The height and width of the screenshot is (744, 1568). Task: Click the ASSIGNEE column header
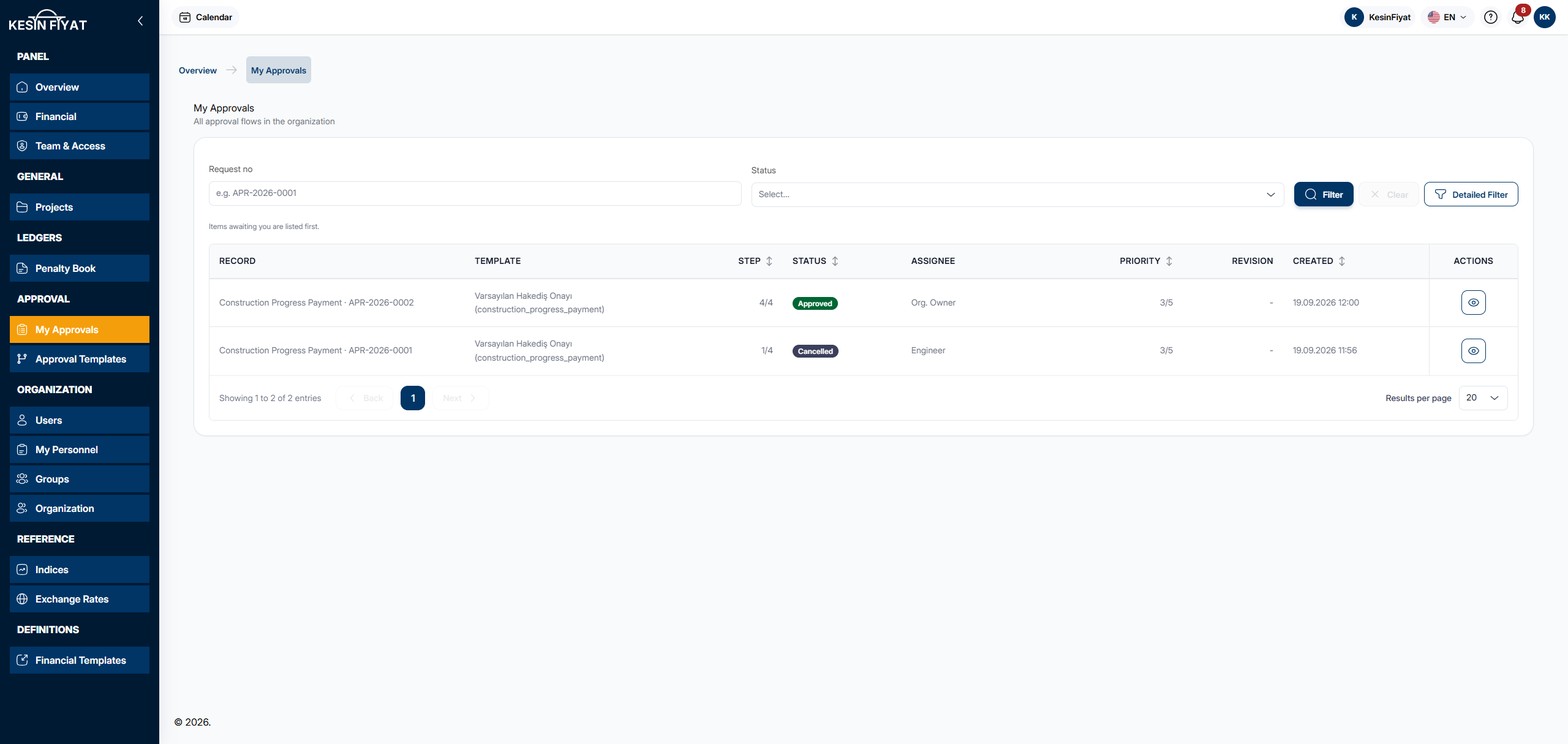click(933, 261)
